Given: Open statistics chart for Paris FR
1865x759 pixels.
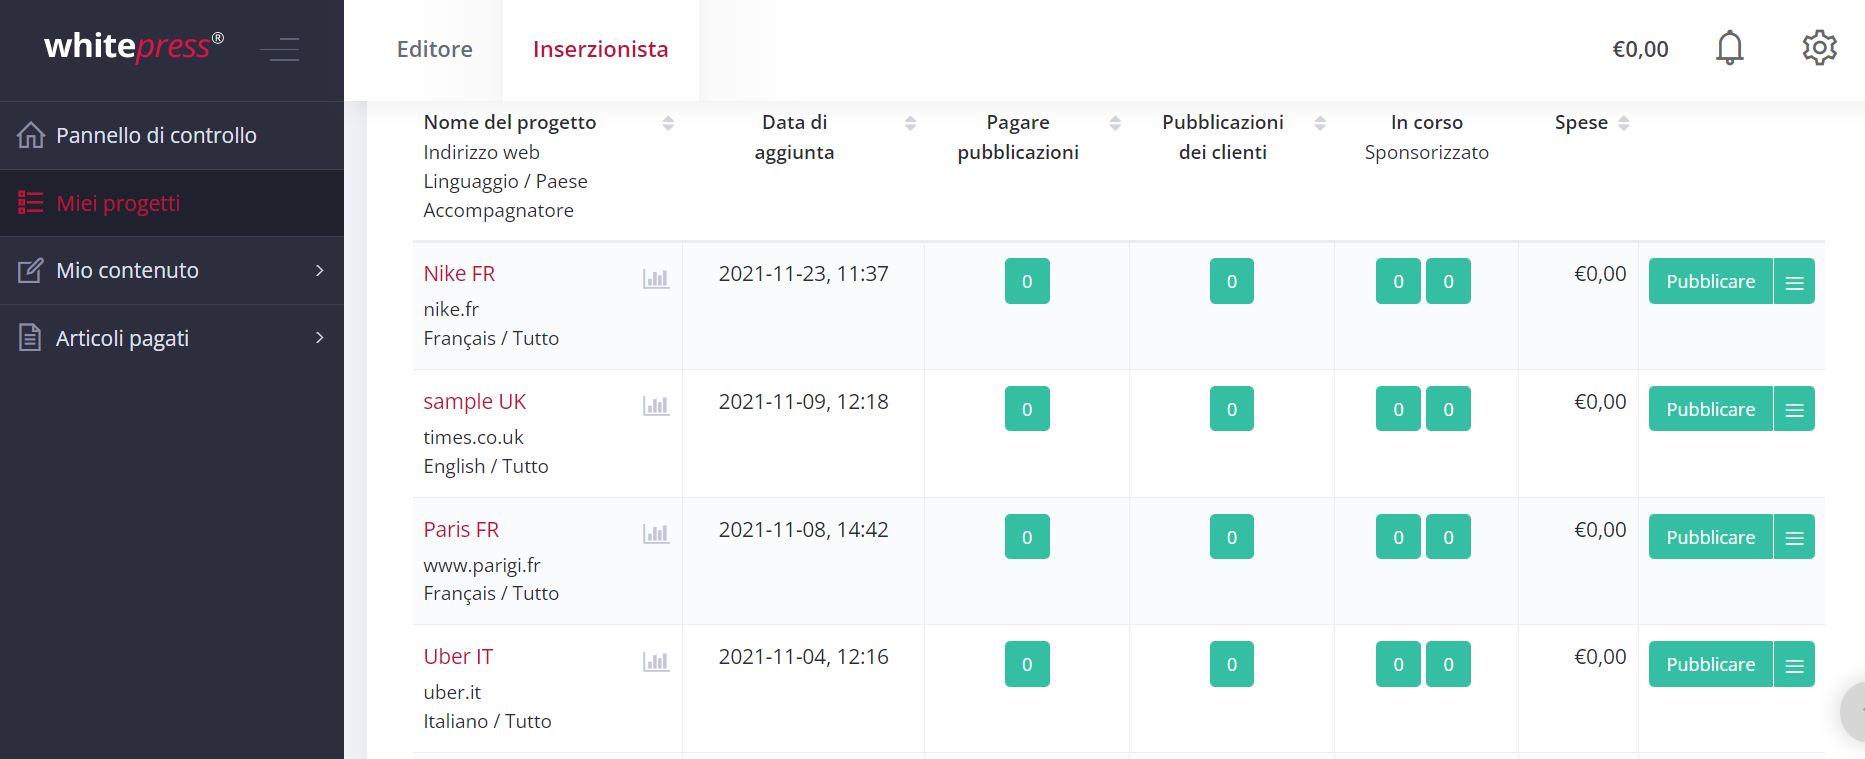Looking at the screenshot, I should [x=656, y=534].
